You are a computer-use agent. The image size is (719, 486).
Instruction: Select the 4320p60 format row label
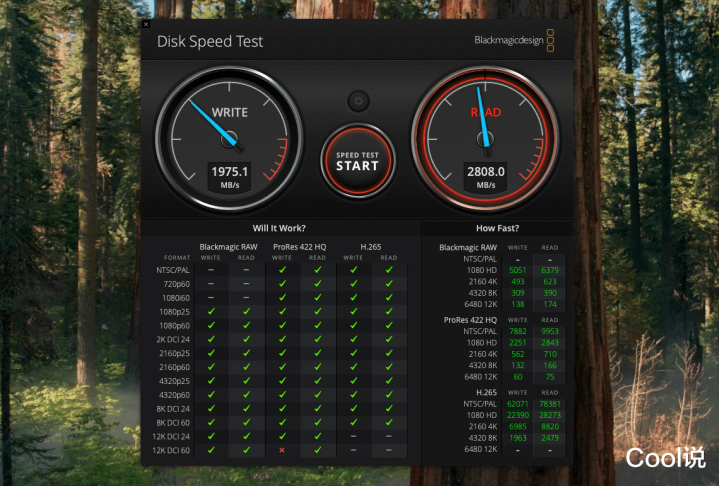[174, 395]
